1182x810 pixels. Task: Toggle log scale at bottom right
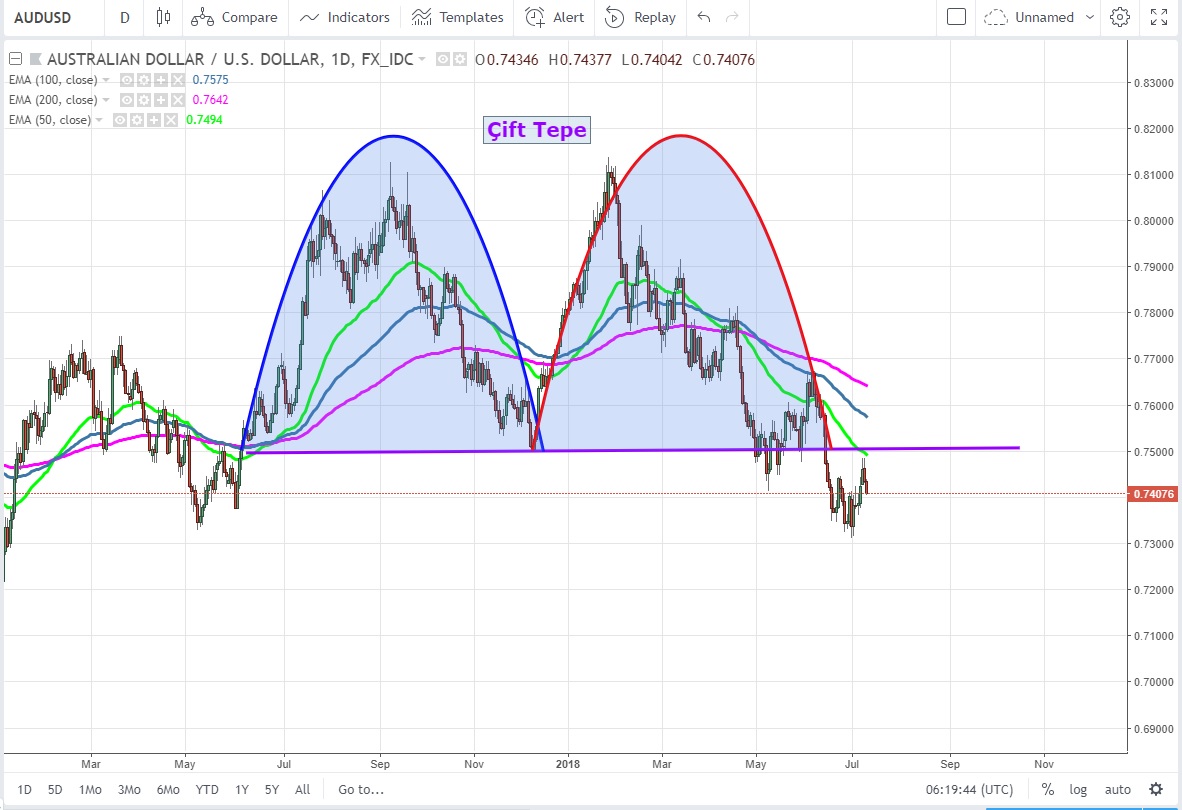tap(1077, 789)
